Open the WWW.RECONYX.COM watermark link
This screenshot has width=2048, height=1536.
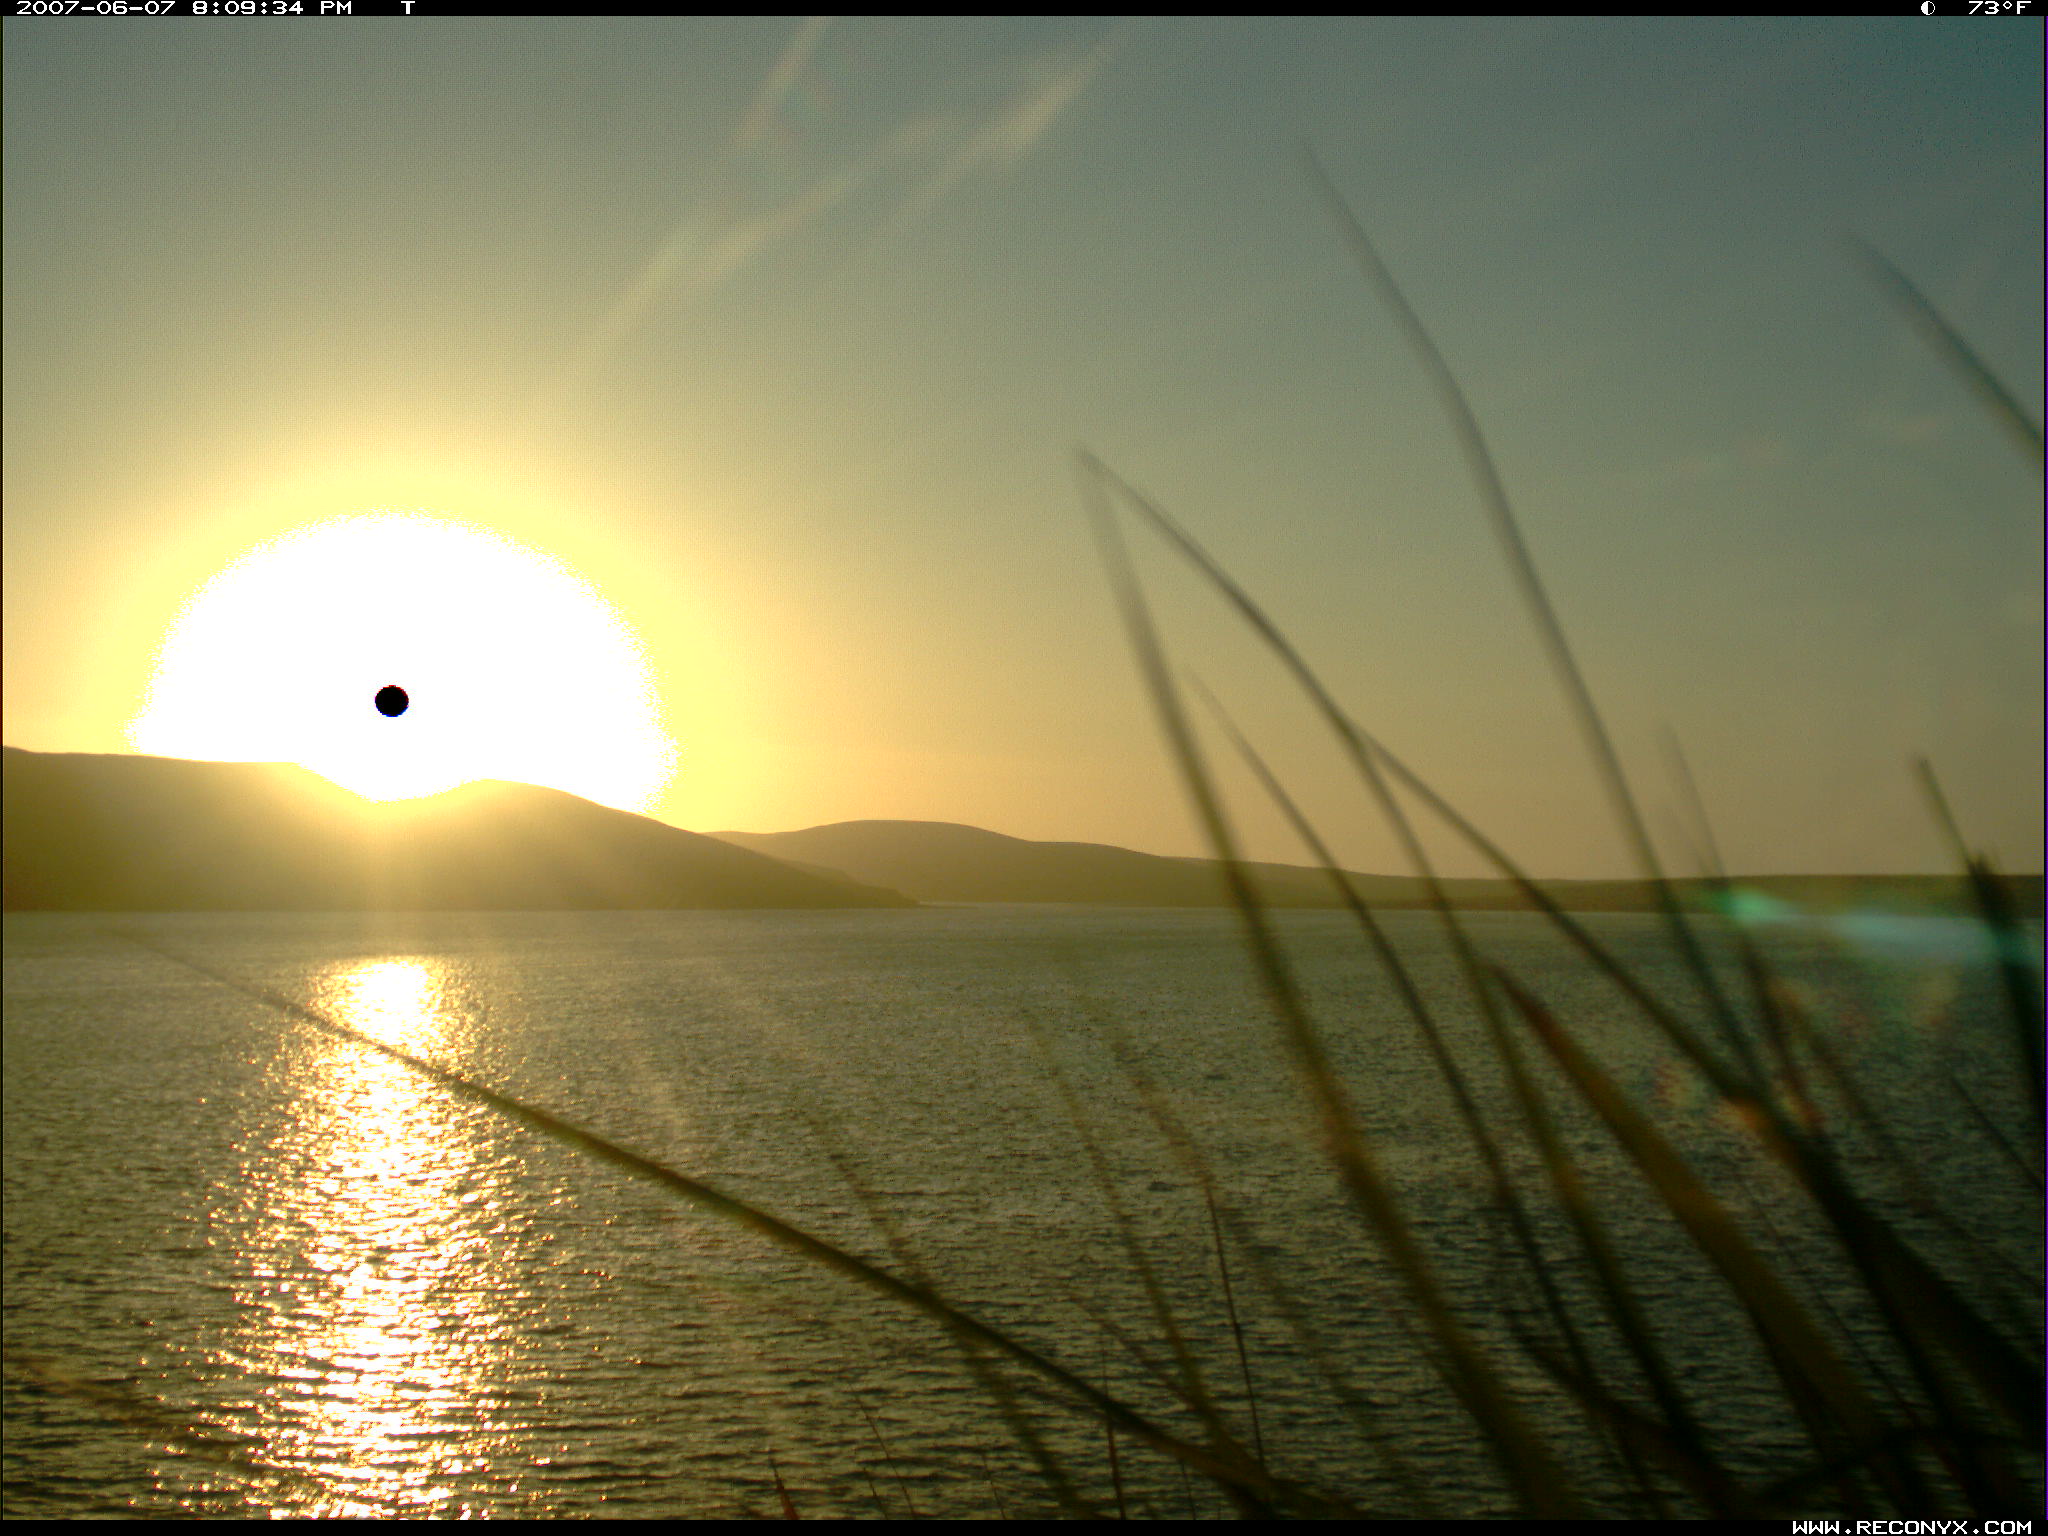coord(1911,1527)
